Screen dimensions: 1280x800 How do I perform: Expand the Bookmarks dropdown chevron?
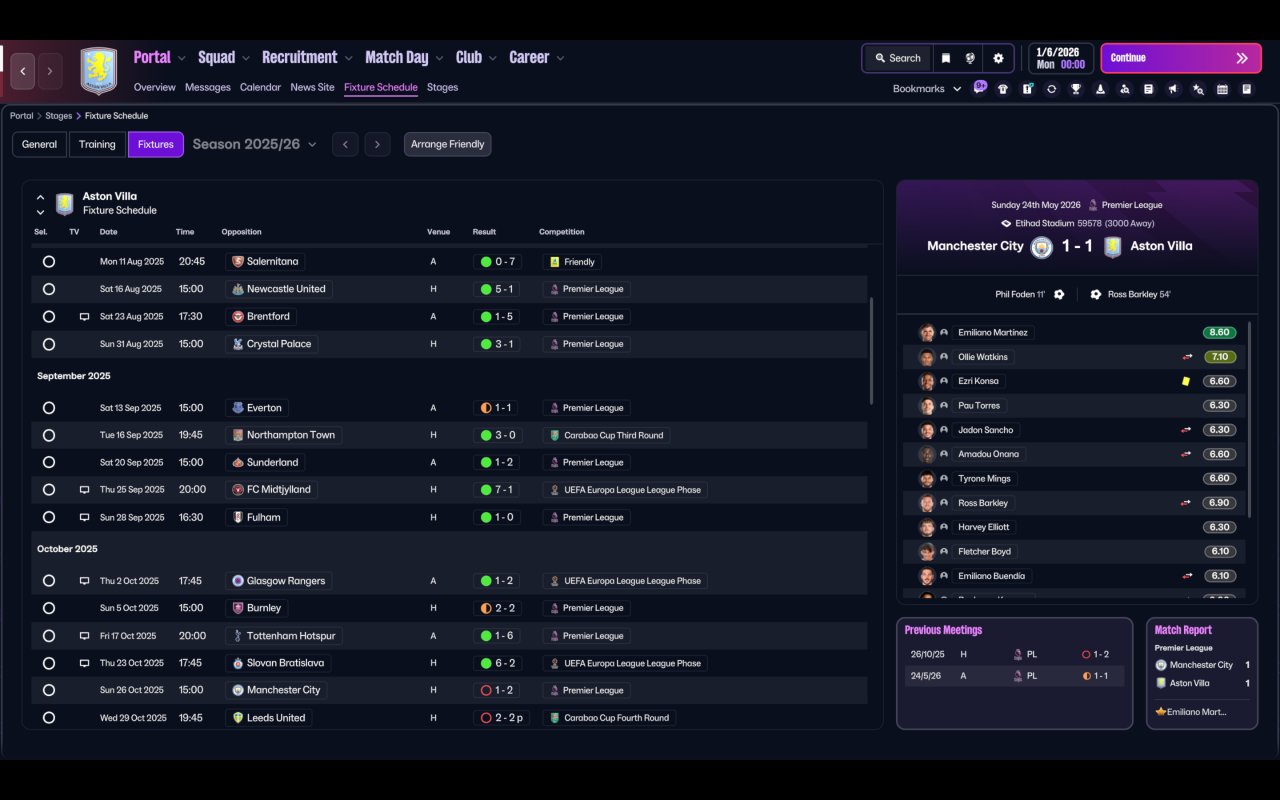coord(957,89)
